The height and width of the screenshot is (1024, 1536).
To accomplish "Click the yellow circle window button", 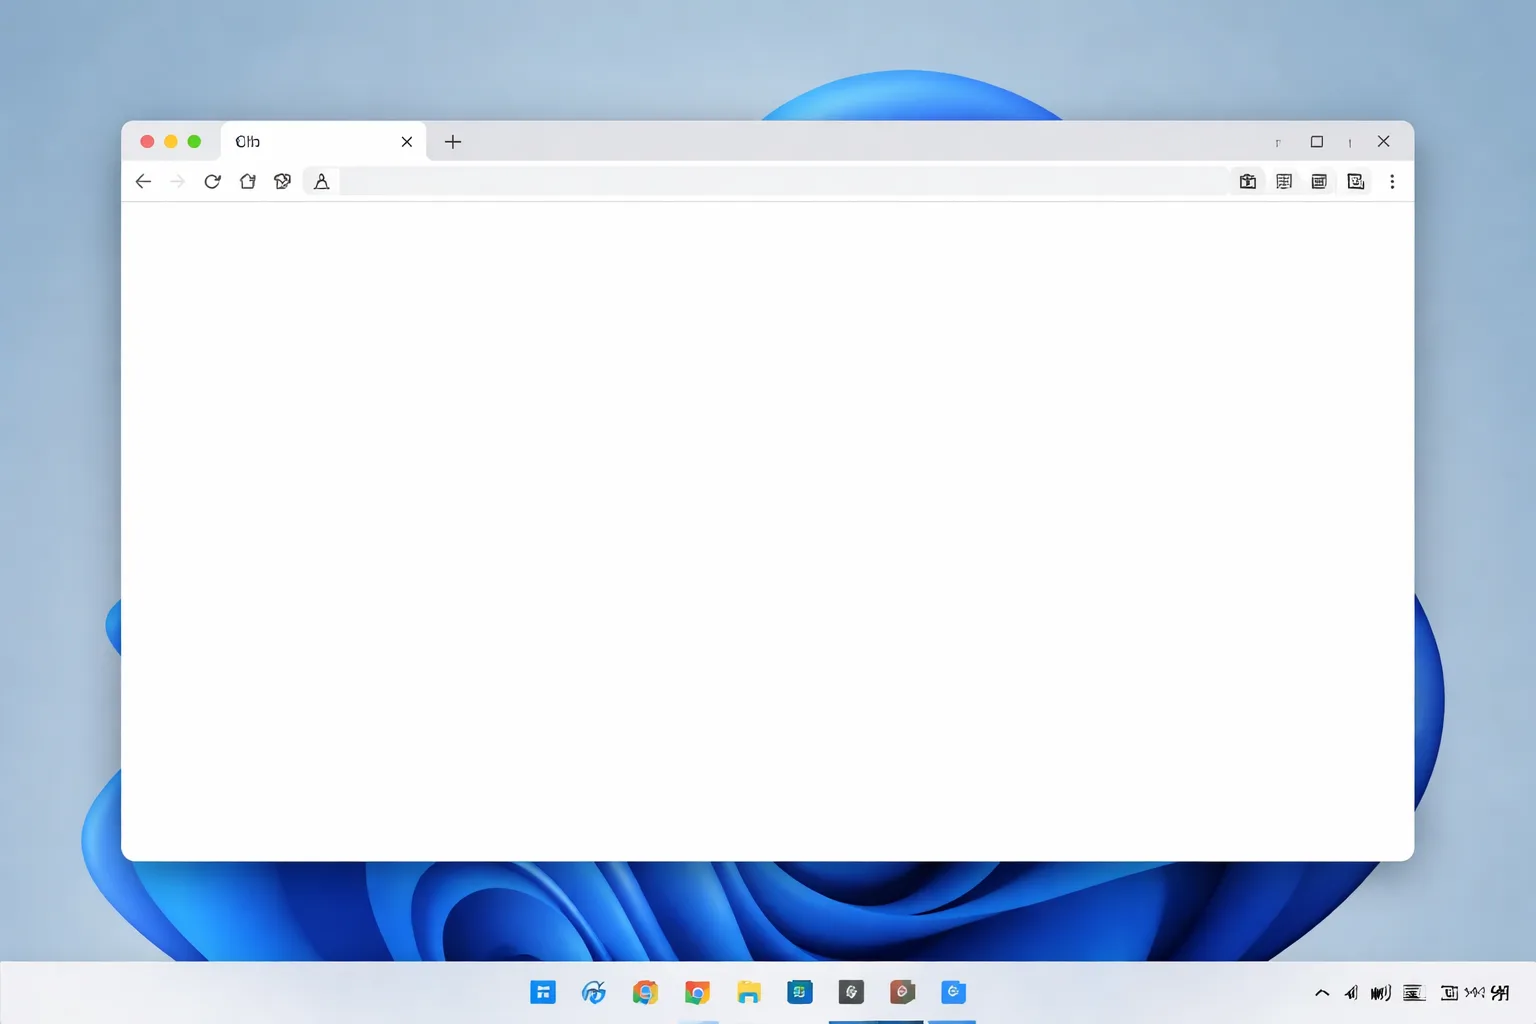I will click(171, 141).
